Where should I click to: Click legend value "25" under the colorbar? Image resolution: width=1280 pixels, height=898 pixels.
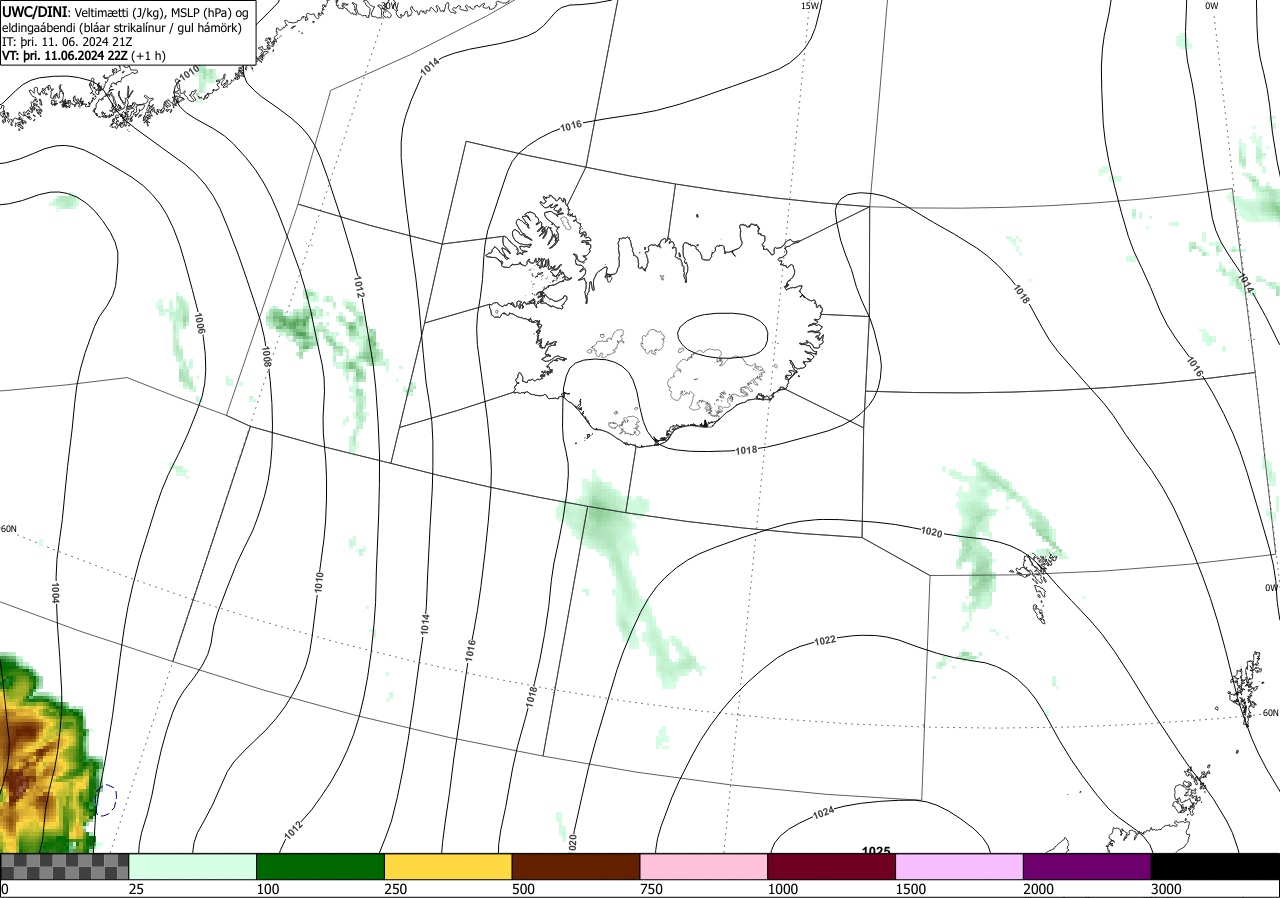137,889
